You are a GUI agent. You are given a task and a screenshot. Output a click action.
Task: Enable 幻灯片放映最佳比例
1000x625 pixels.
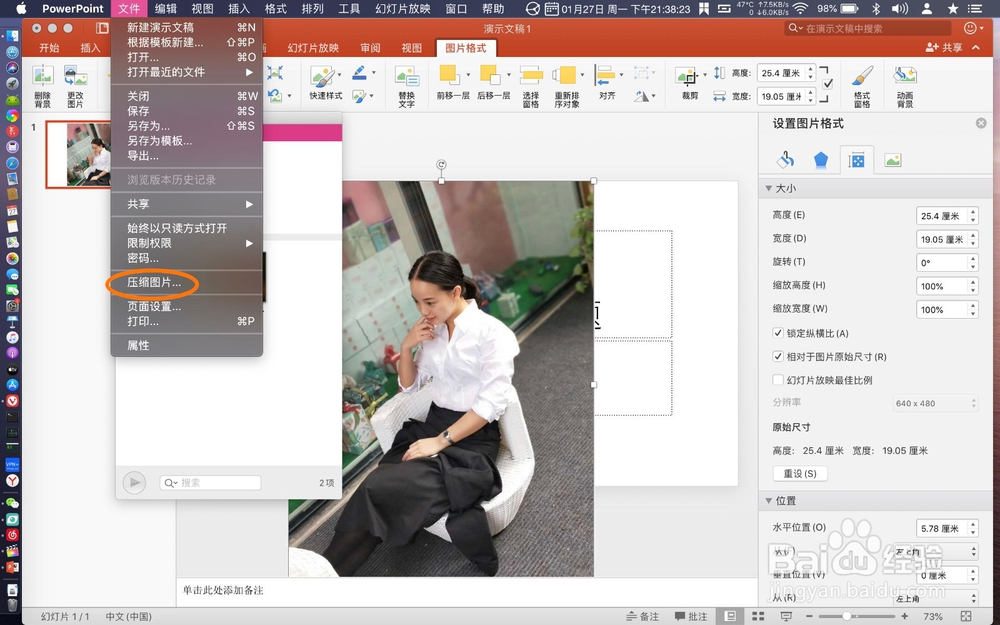(778, 379)
